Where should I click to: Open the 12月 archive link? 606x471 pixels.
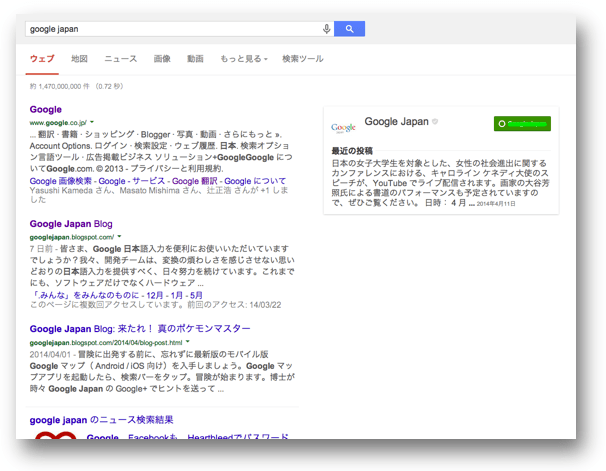tap(155, 295)
